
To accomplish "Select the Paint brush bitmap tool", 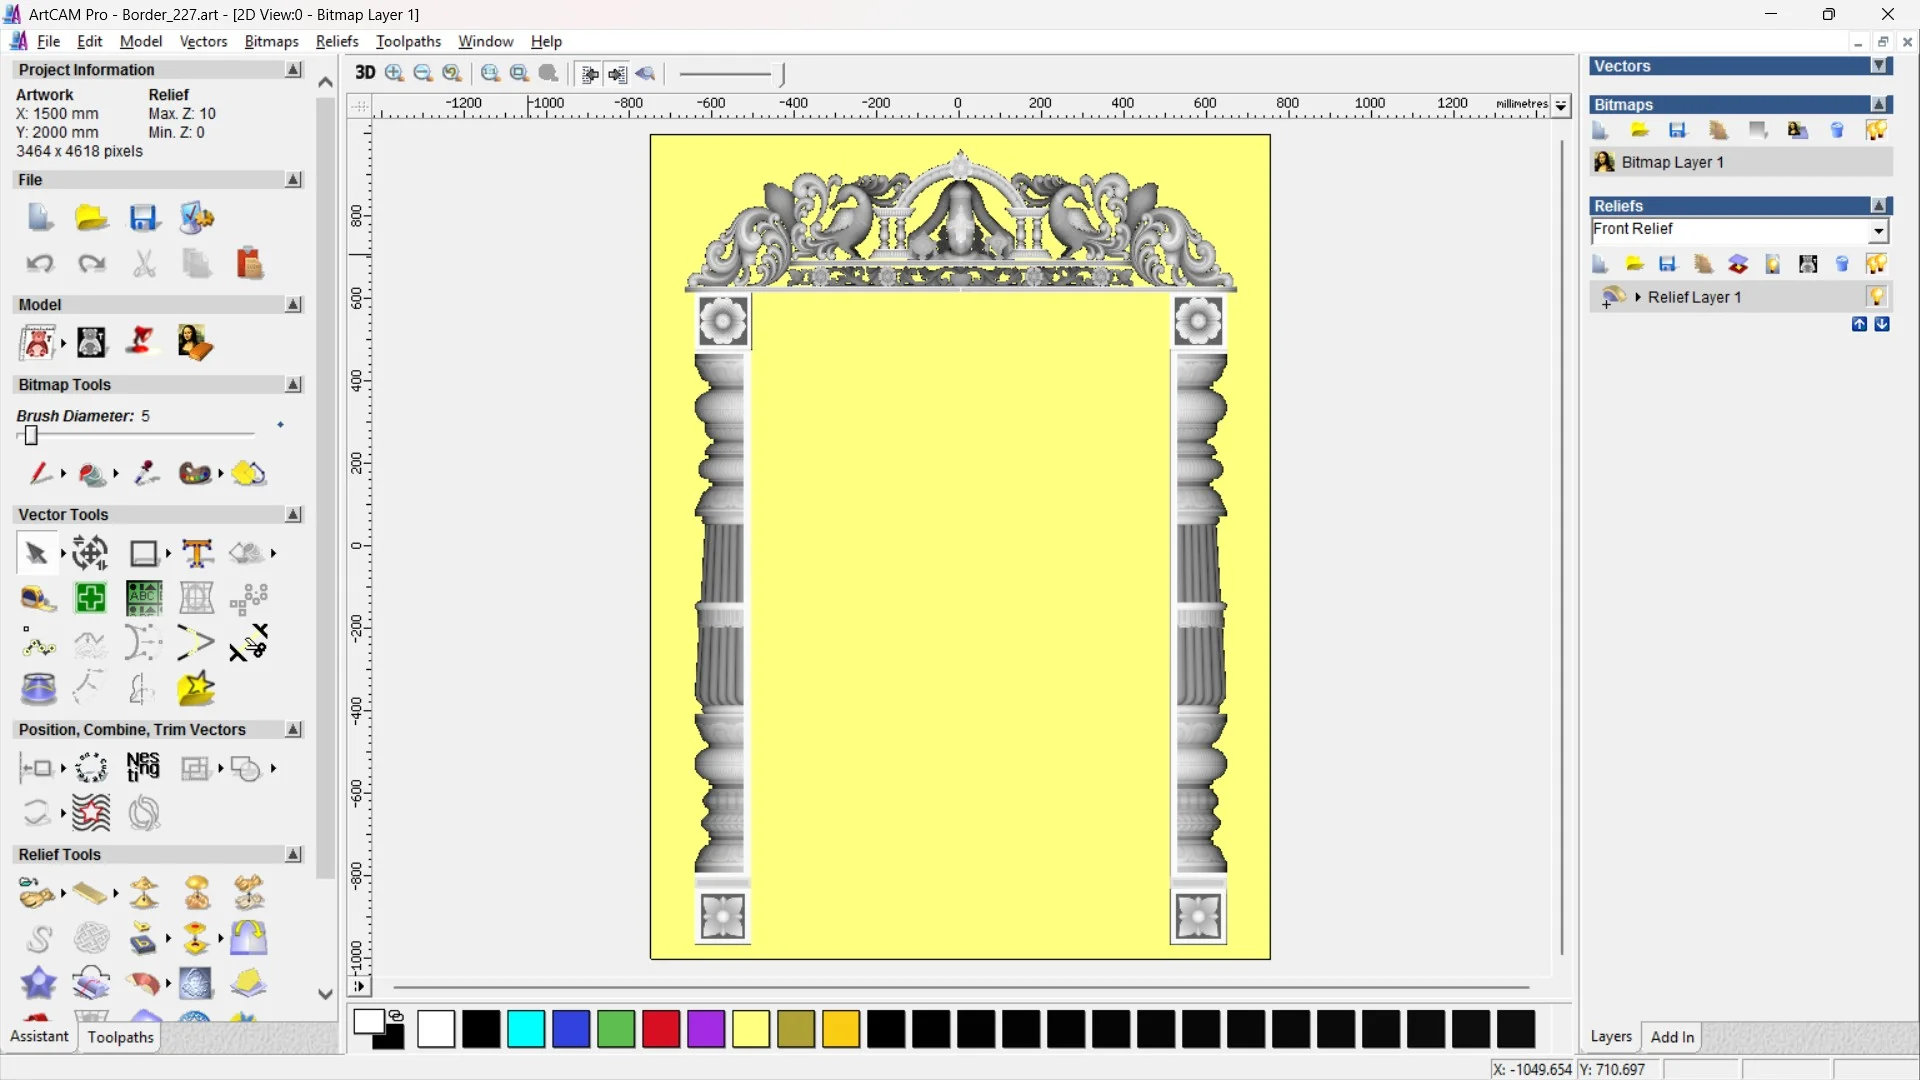I will pyautogui.click(x=40, y=473).
